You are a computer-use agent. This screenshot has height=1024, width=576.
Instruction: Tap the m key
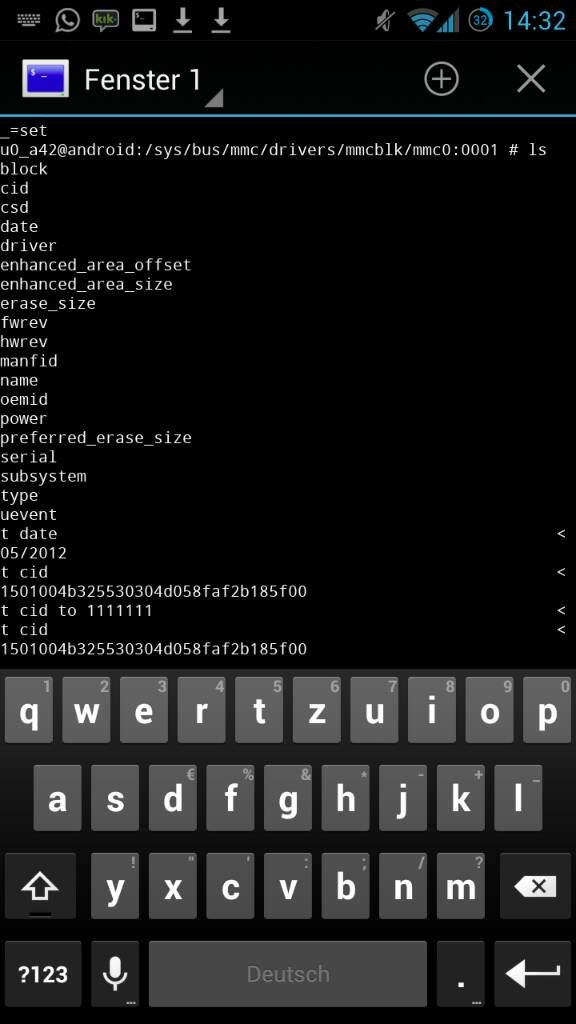pyautogui.click(x=460, y=886)
